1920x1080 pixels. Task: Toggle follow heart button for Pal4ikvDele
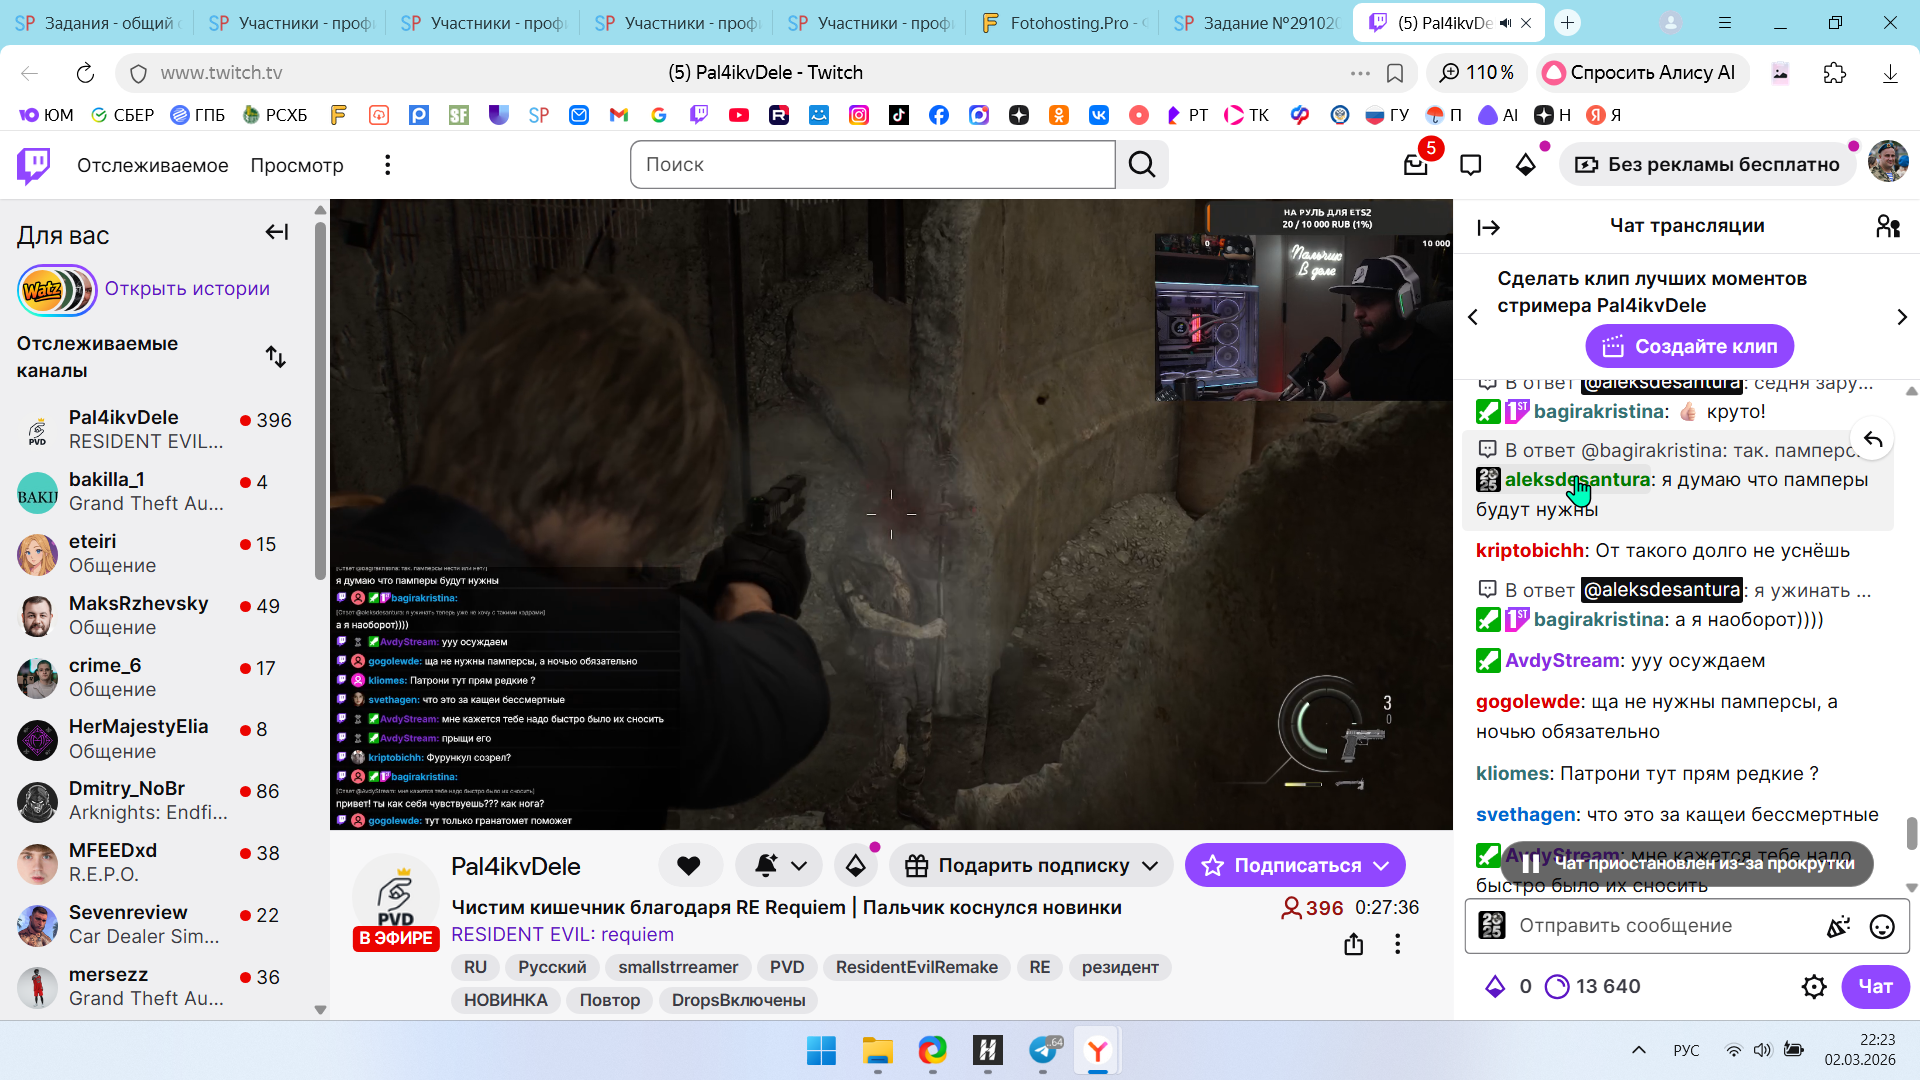coord(688,866)
